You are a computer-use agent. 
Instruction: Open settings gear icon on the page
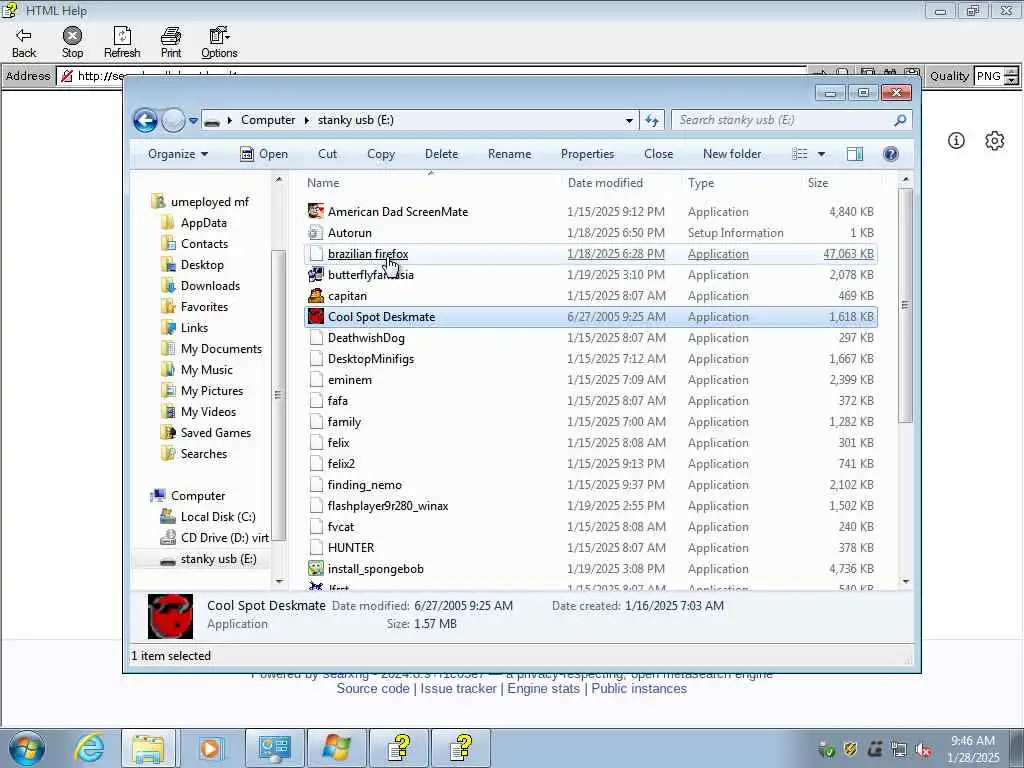tap(995, 140)
